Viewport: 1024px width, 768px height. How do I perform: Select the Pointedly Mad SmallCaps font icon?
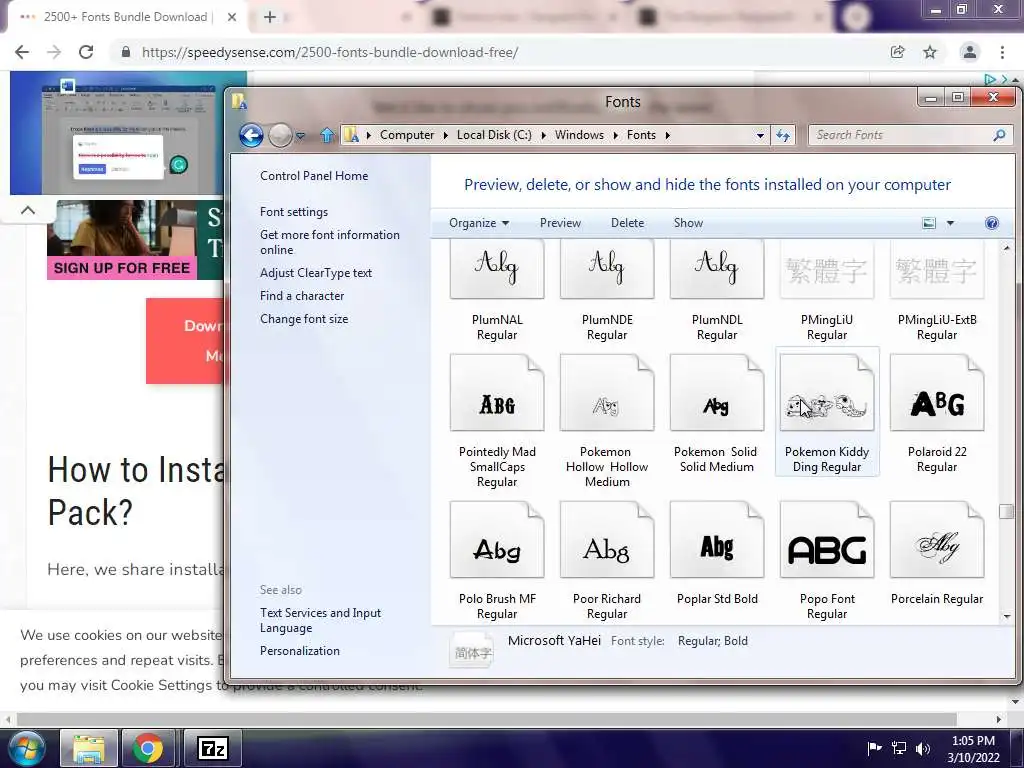click(x=497, y=393)
